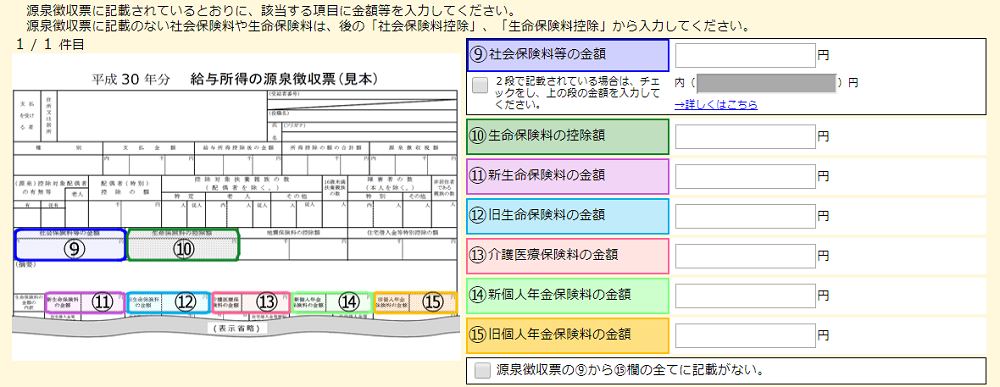
Task: Click the greyed 内( ) amount field
Action: click(x=766, y=83)
